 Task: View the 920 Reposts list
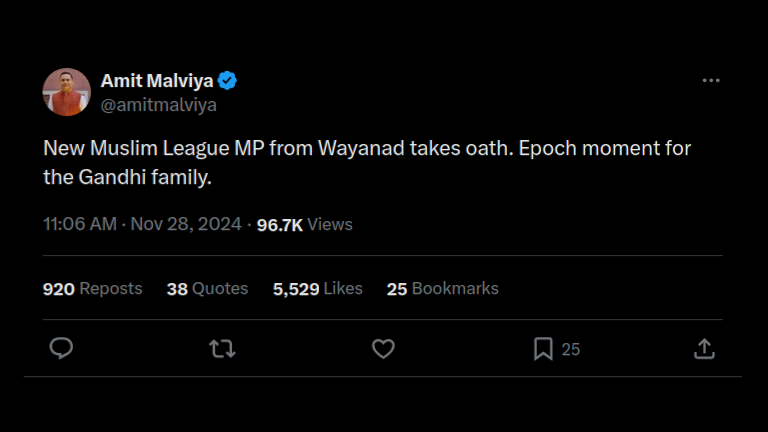(x=92, y=288)
